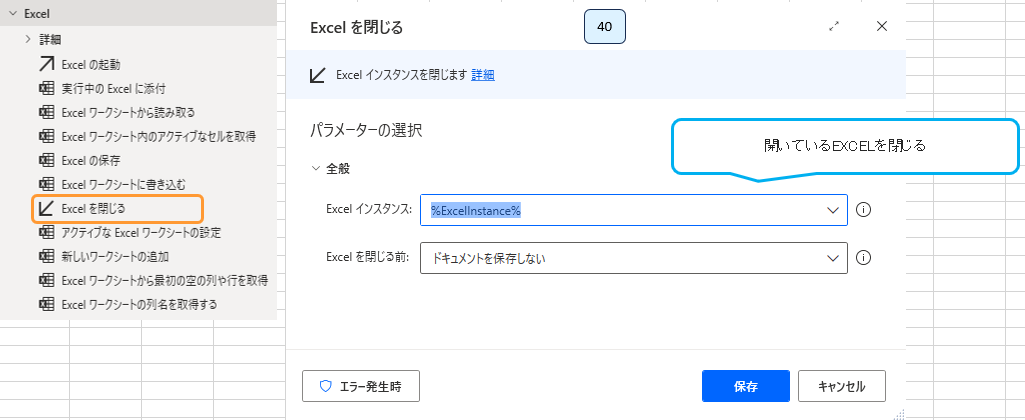Select アクティブな Excel ワークシートの設定 action

(x=141, y=232)
